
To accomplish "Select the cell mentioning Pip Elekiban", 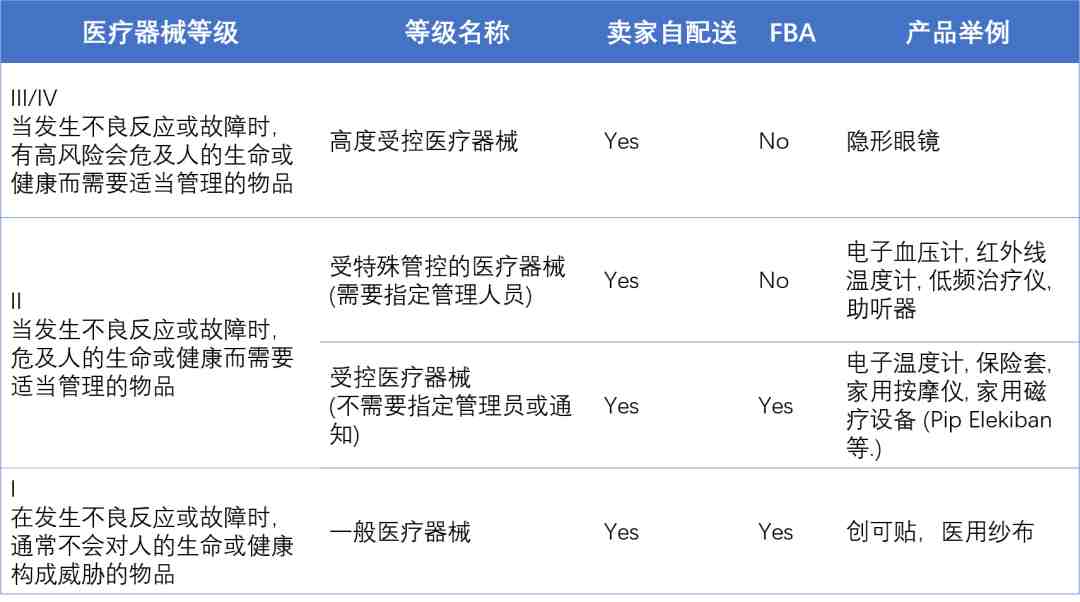I will [x=948, y=406].
